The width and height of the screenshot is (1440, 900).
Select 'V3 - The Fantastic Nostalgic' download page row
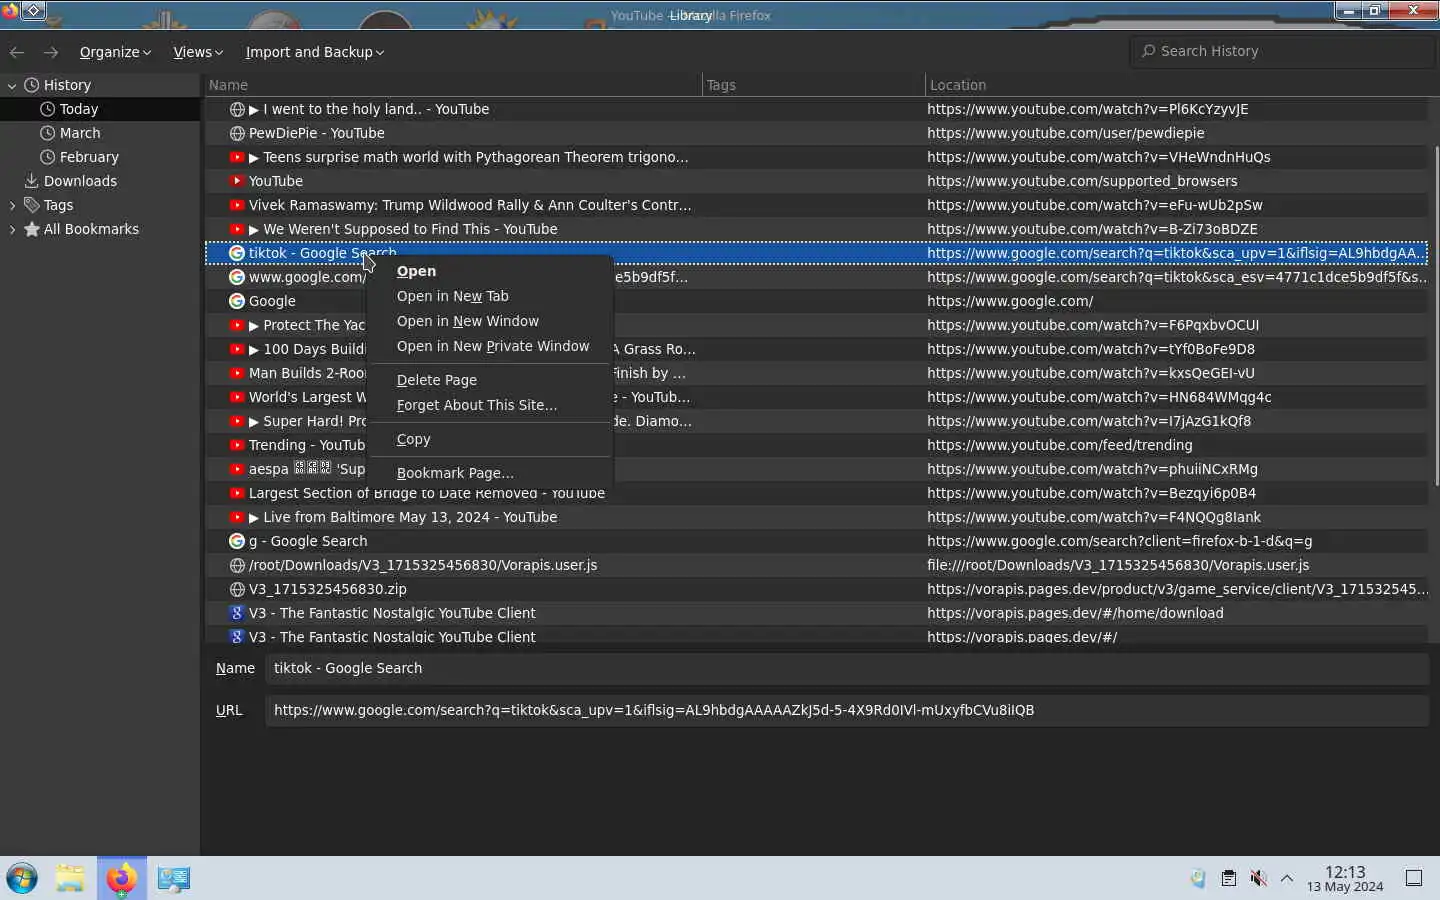pos(816,613)
